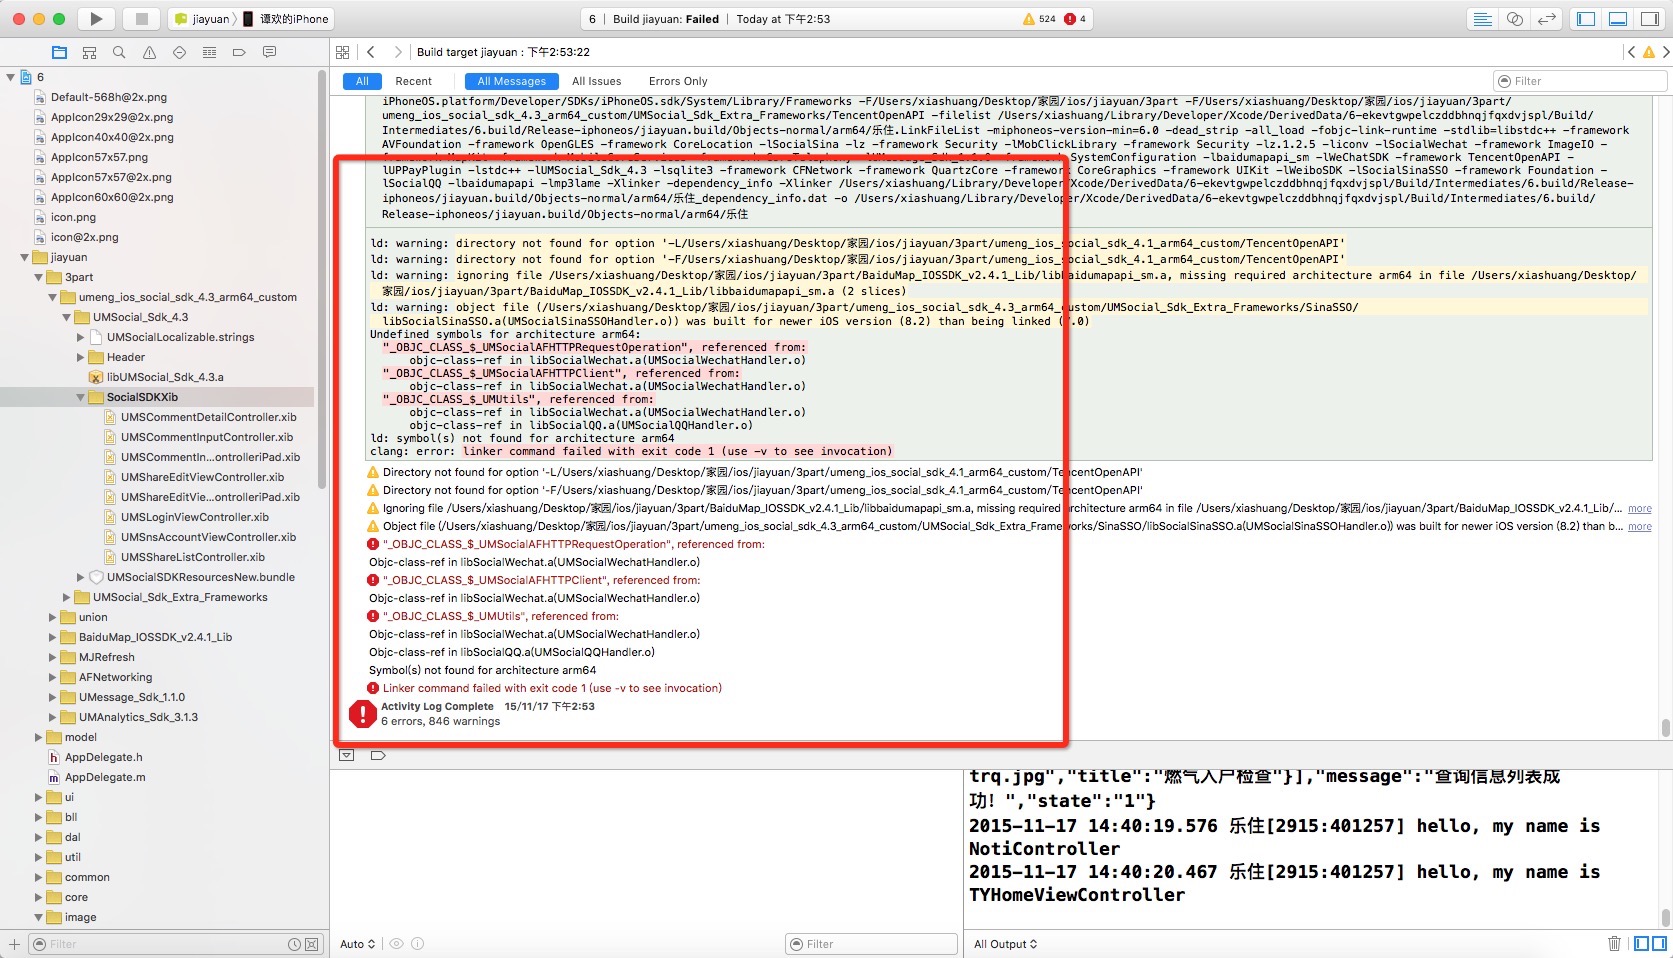Click more link on Object file warning
This screenshot has width=1673, height=958.
tap(1640, 527)
